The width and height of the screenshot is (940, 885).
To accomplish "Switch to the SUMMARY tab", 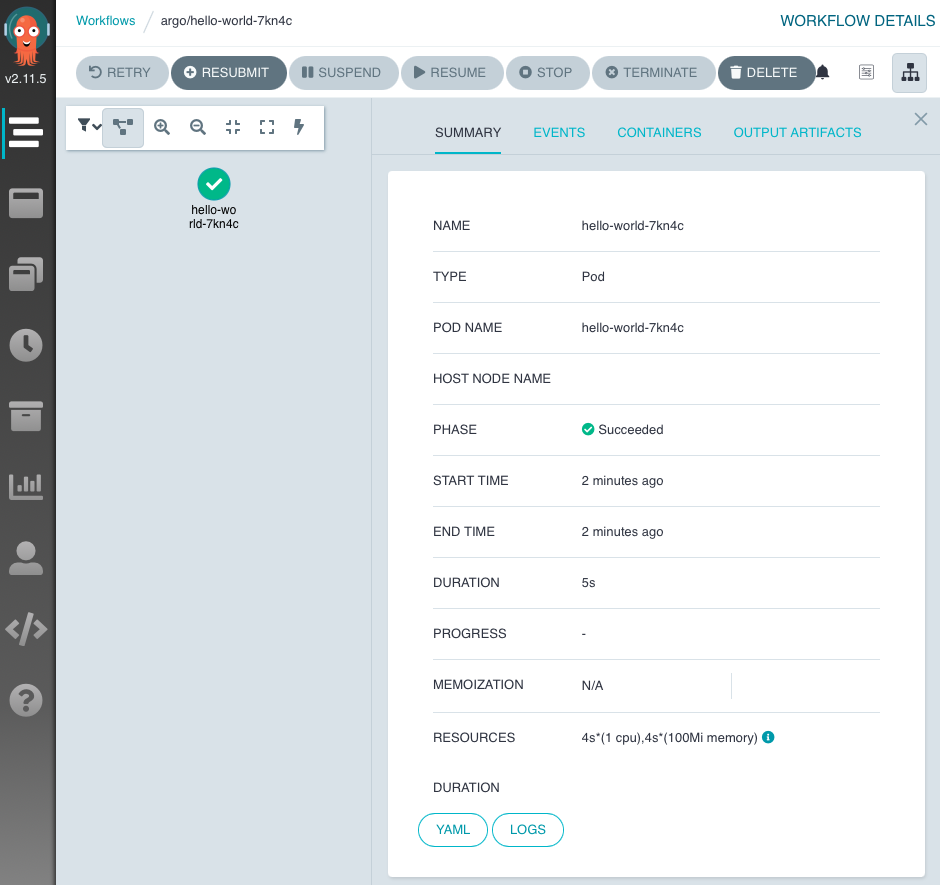I will click(468, 133).
